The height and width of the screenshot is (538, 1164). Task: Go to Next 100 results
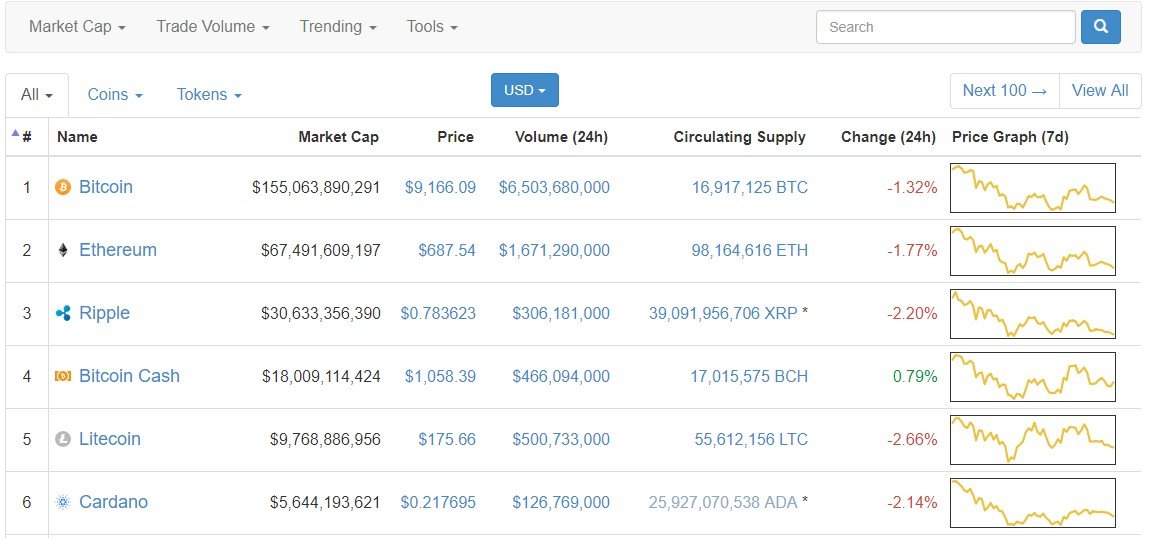[x=1005, y=91]
